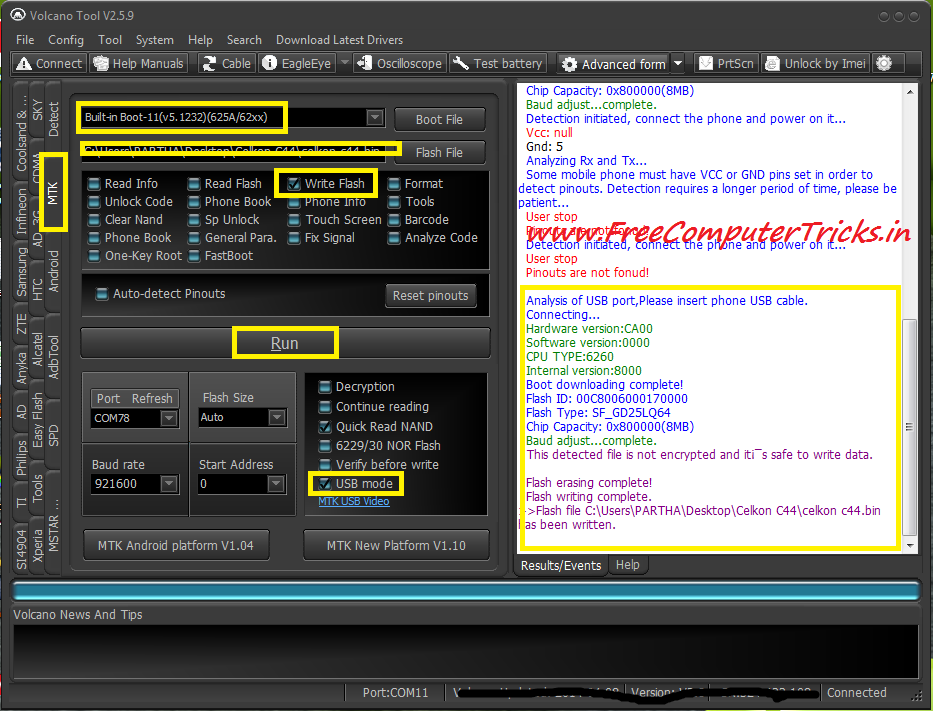Viewport: 933px width, 711px height.
Task: Open the Tool menu
Action: (110, 40)
